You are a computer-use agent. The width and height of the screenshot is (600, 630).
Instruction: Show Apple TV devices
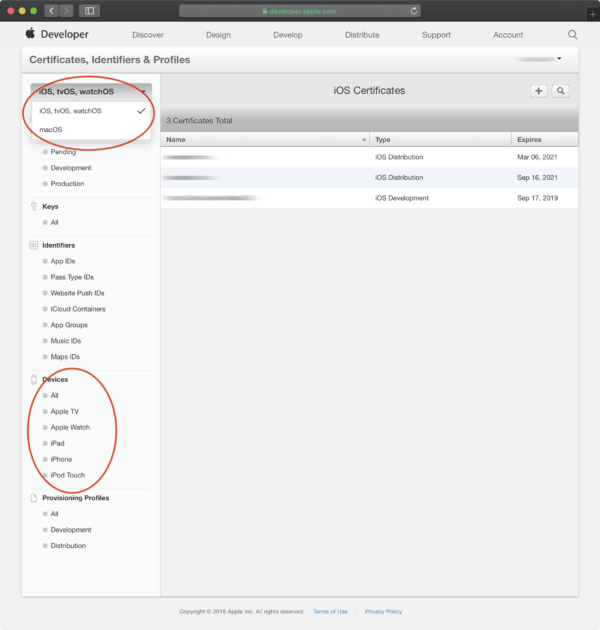point(64,411)
